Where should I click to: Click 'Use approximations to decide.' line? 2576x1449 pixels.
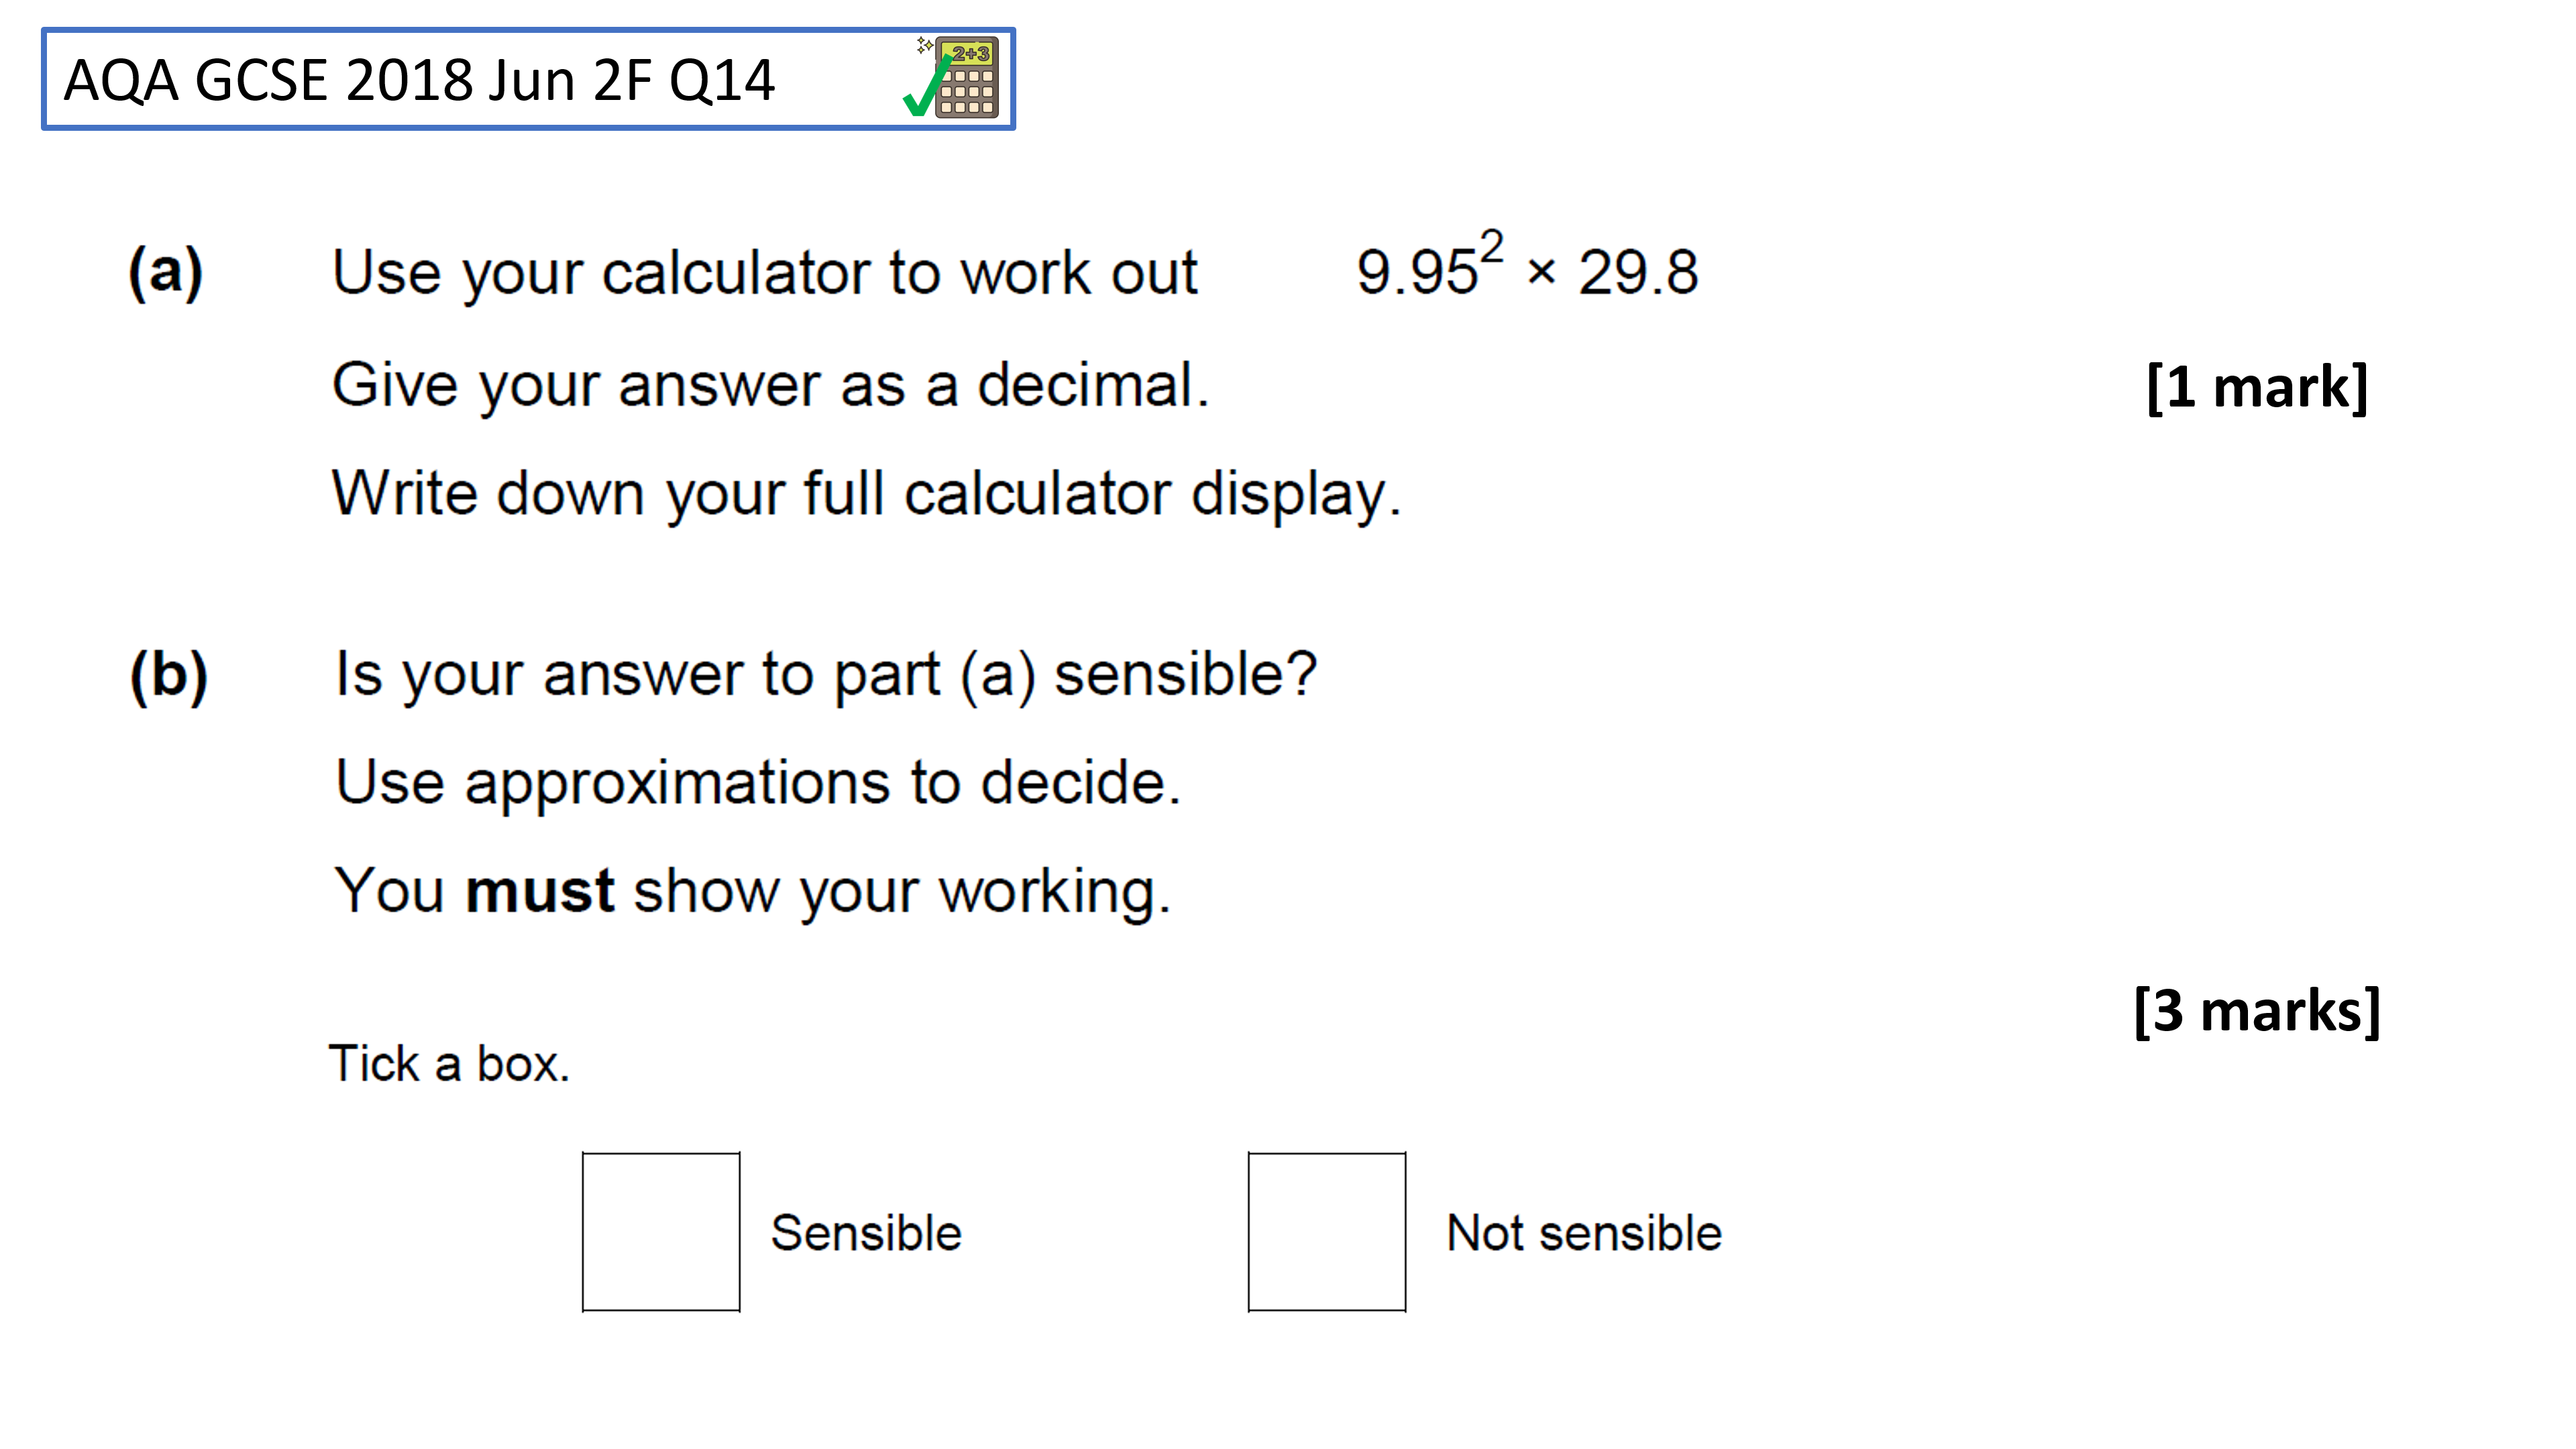click(758, 782)
